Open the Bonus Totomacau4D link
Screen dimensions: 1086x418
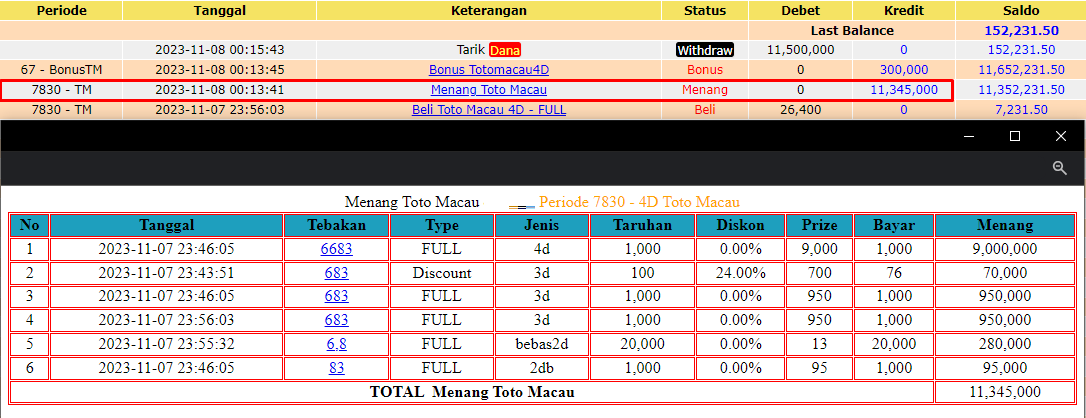(489, 70)
